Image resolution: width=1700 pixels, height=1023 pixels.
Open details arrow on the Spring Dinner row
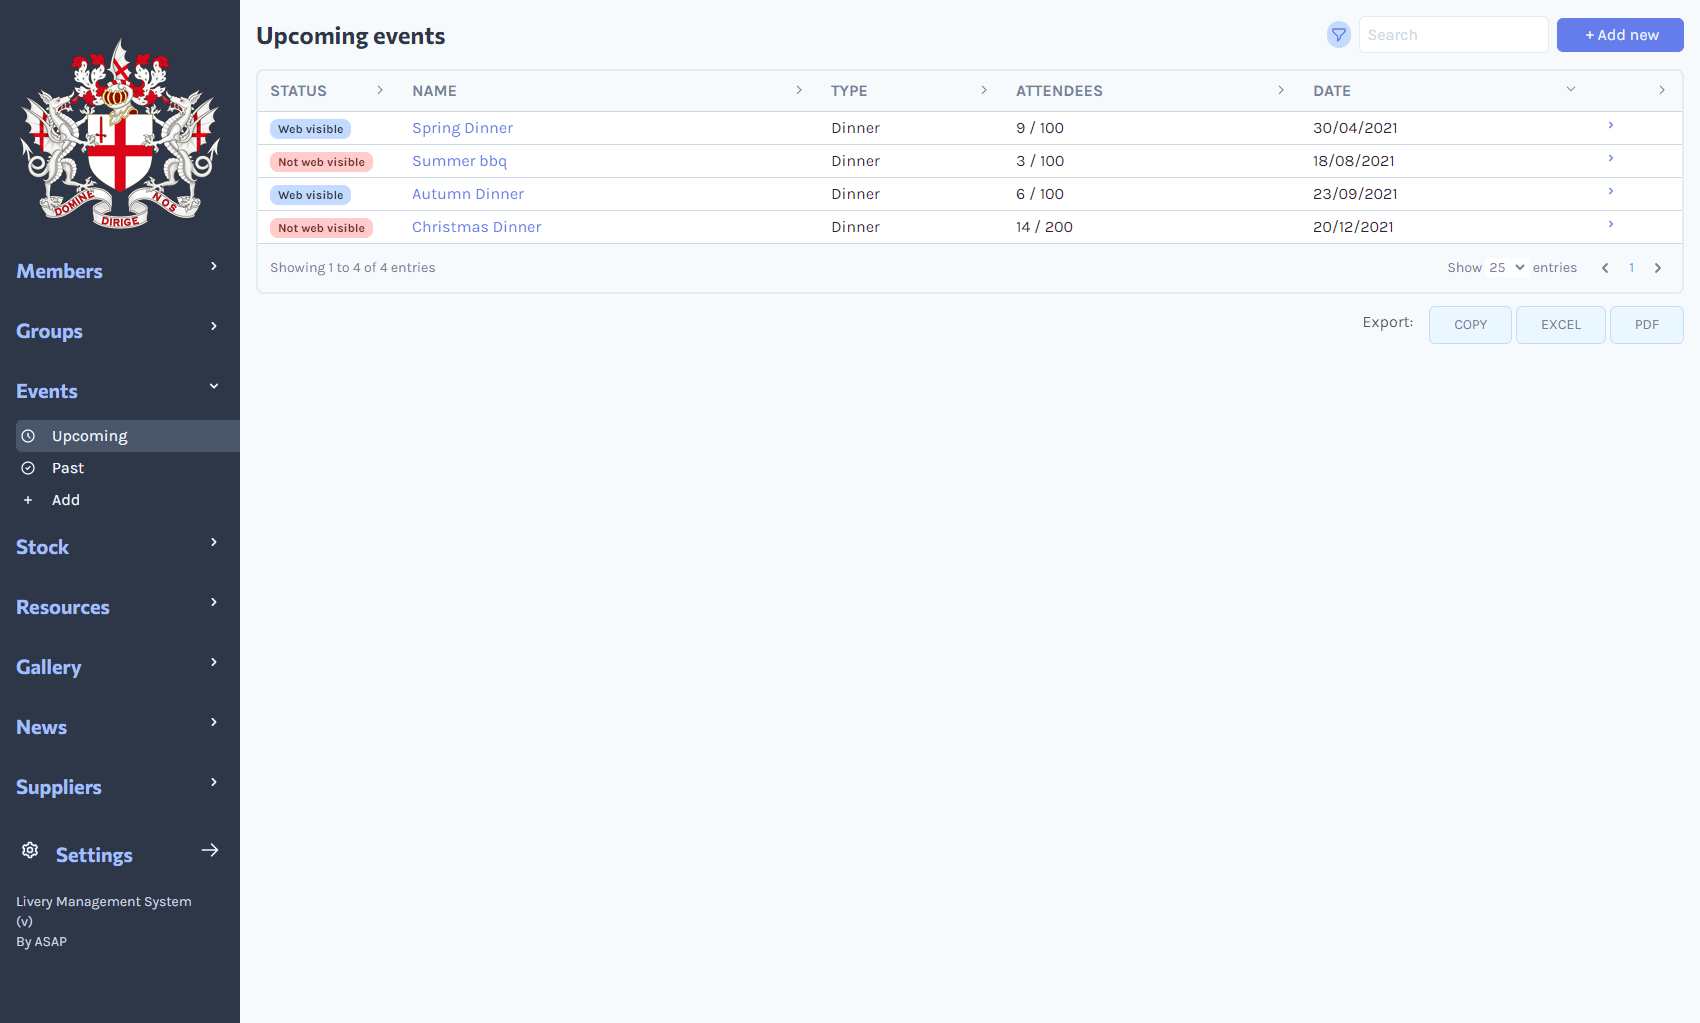coord(1610,125)
